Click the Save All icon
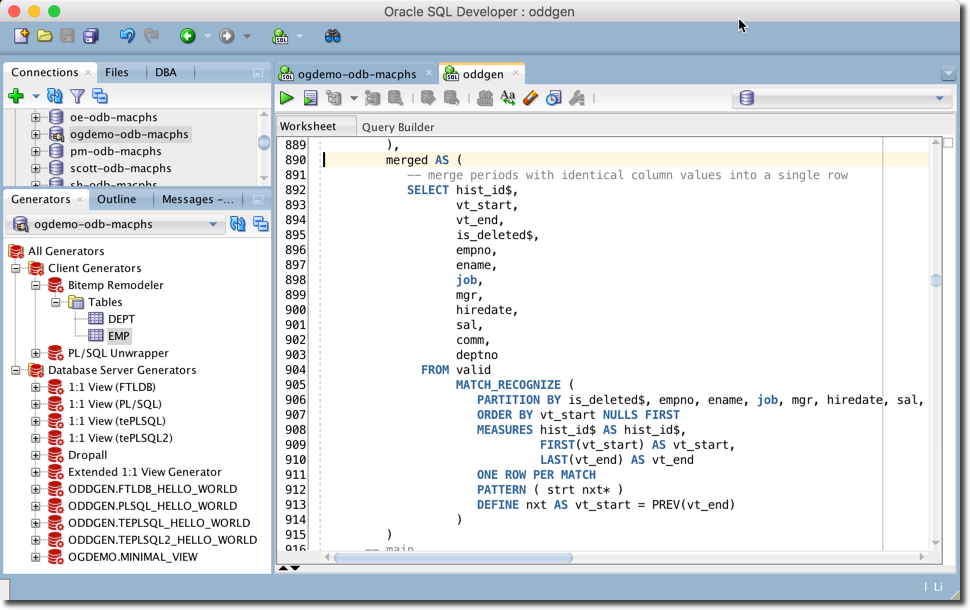 point(91,36)
